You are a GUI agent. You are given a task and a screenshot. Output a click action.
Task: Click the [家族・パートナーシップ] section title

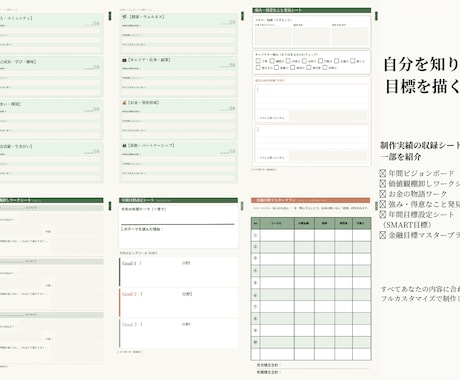[151, 146]
